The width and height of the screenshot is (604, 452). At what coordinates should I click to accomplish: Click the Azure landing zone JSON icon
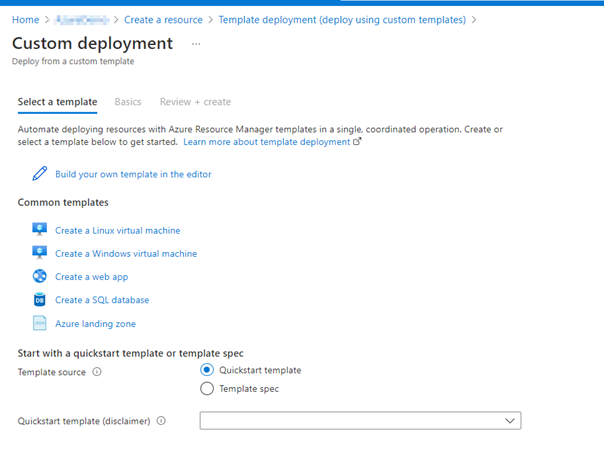(40, 323)
